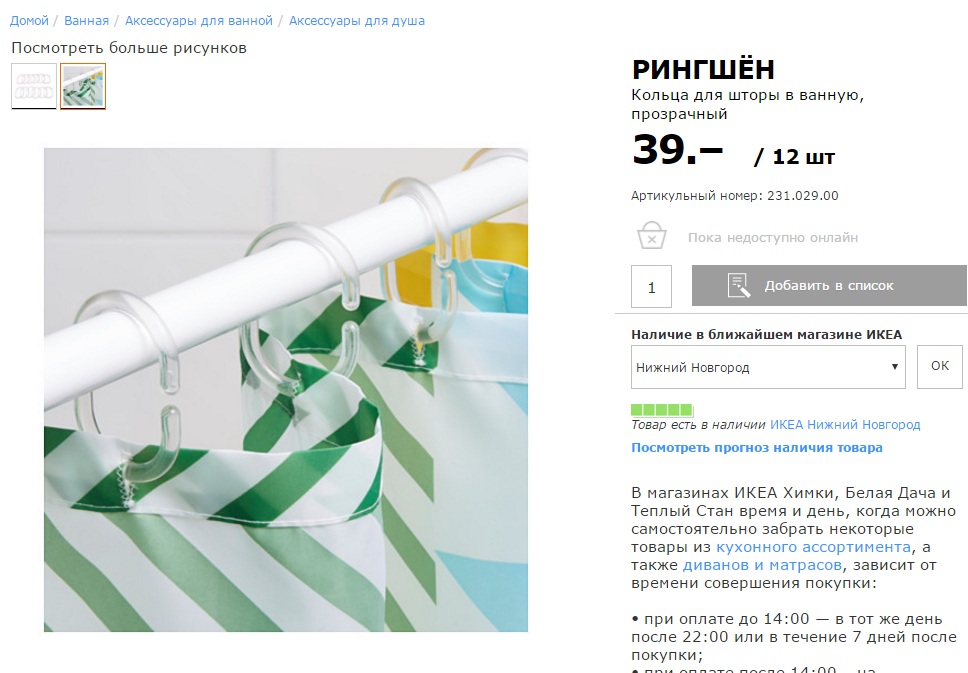Open диванов и матрасов link
The image size is (968, 673).
point(762,565)
